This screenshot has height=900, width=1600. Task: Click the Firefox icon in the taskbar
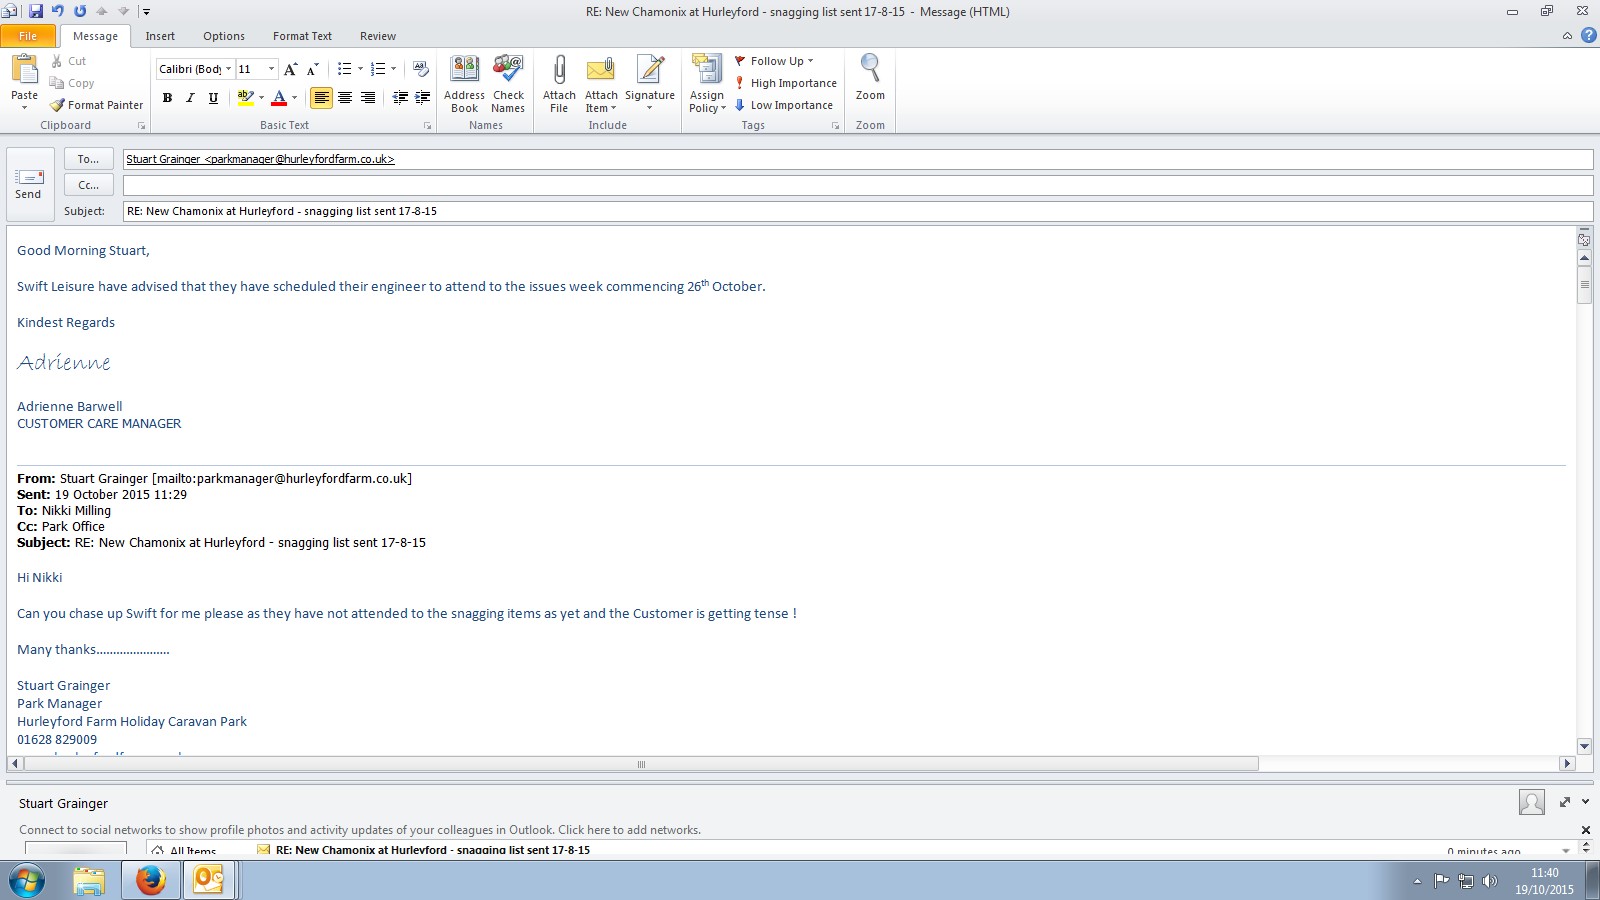click(150, 880)
